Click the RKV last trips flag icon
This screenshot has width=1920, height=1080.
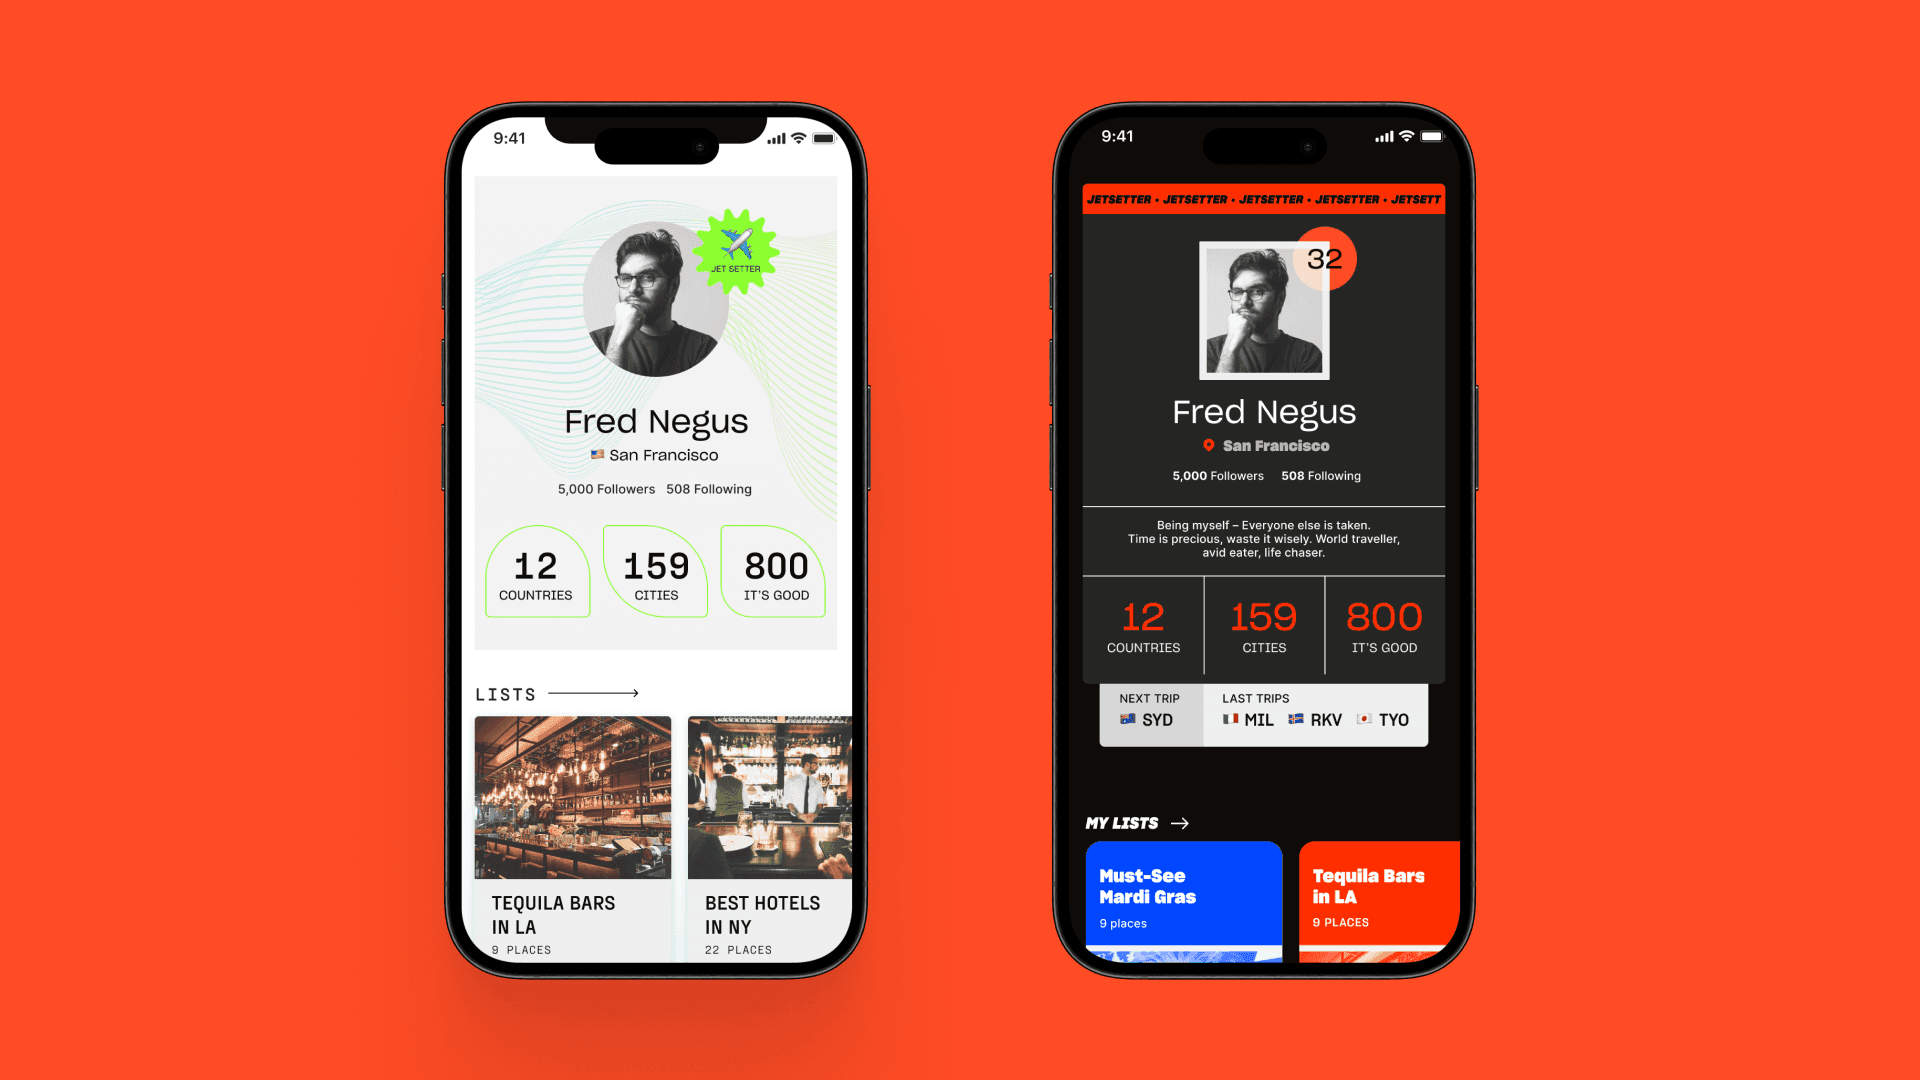click(1299, 719)
